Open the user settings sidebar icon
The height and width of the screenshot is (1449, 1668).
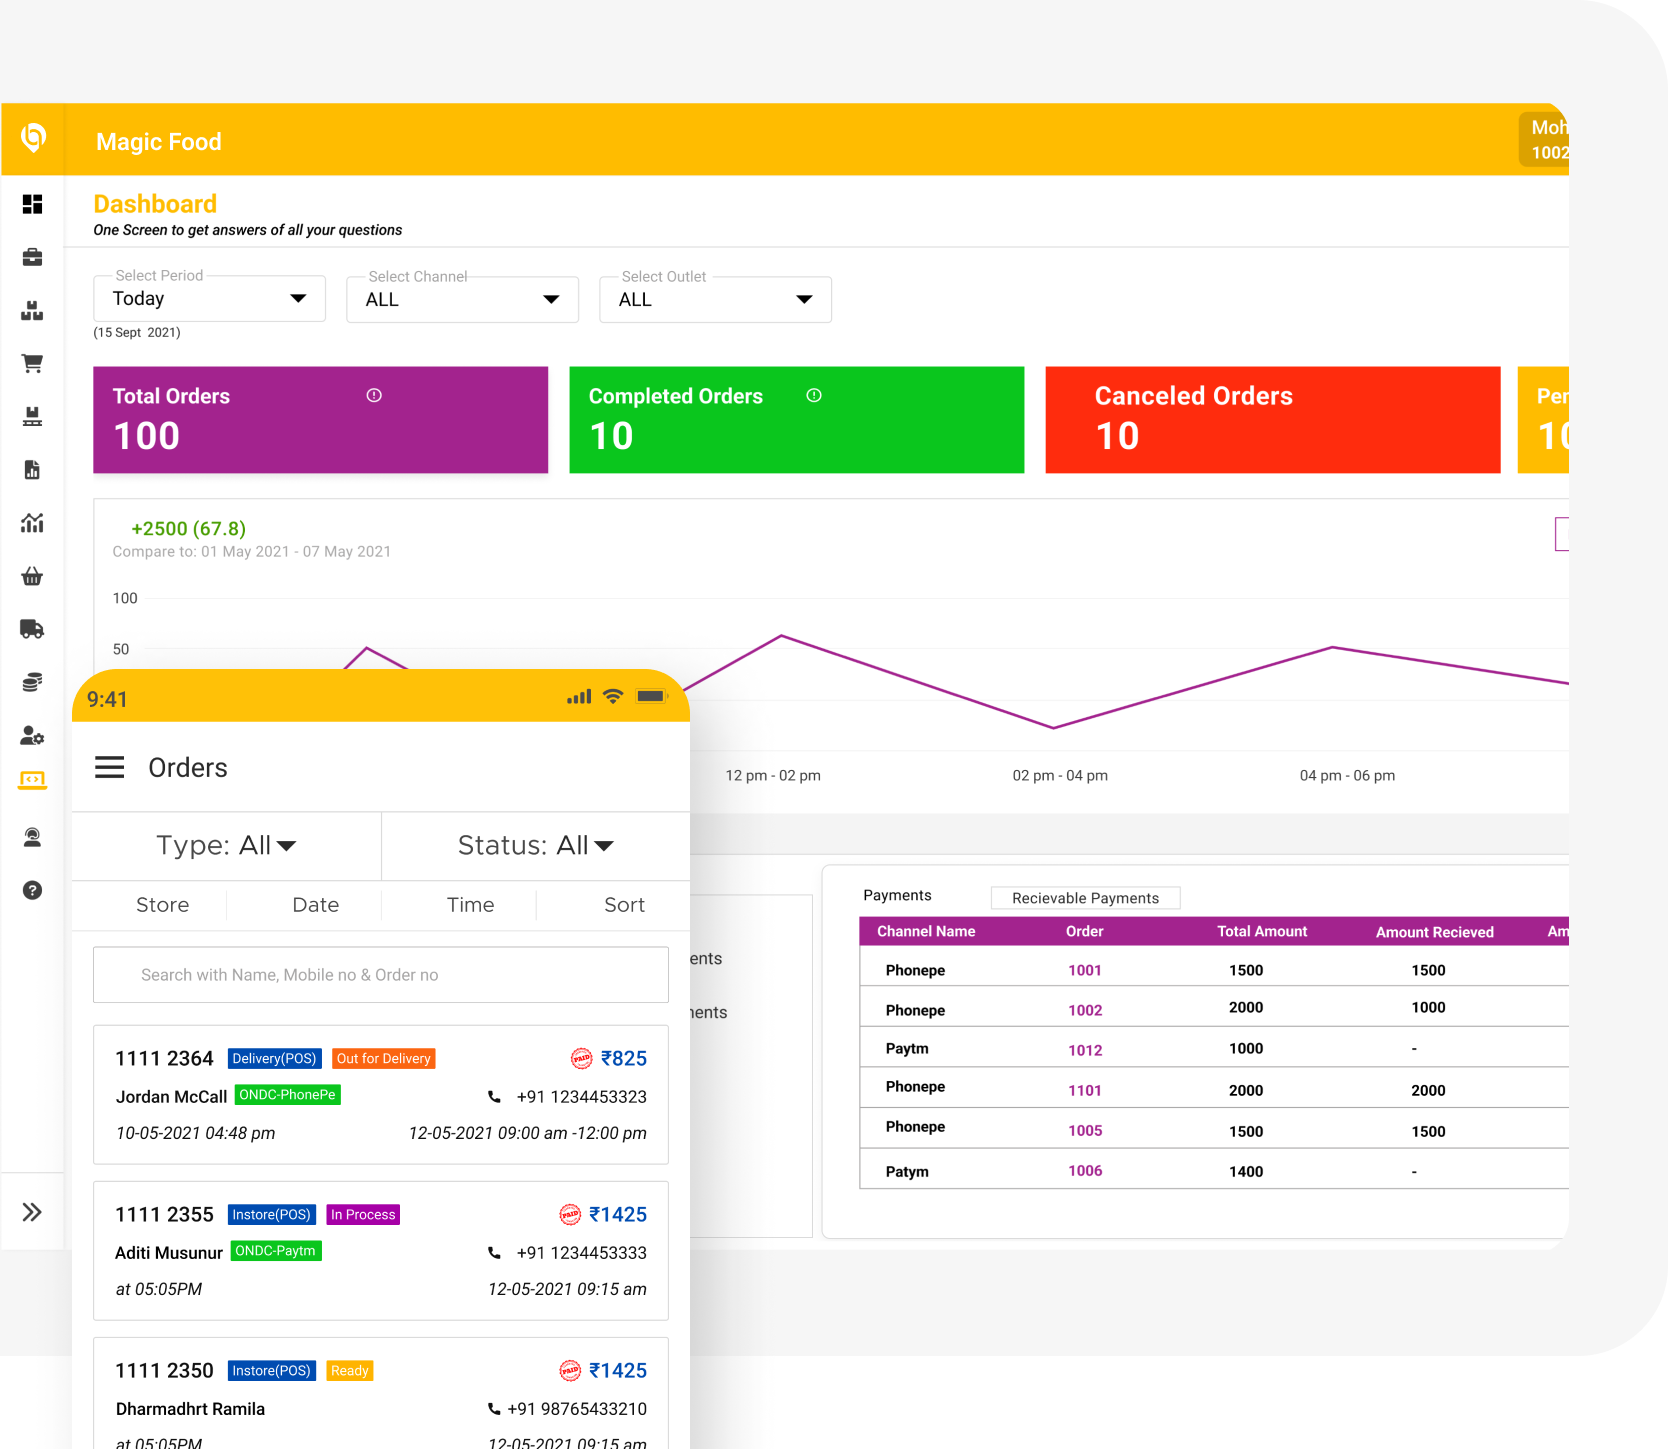tap(32, 736)
